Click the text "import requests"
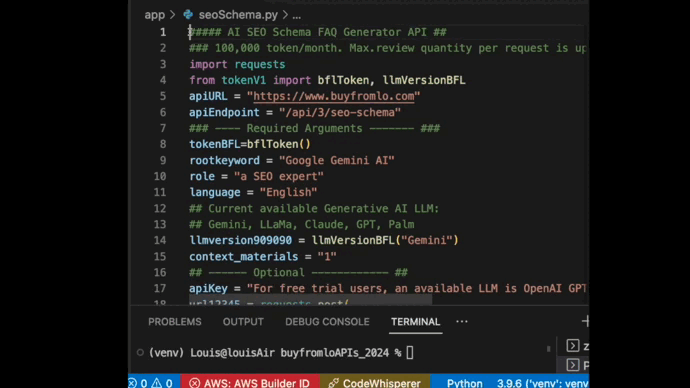This screenshot has width=690, height=388. click(x=237, y=64)
